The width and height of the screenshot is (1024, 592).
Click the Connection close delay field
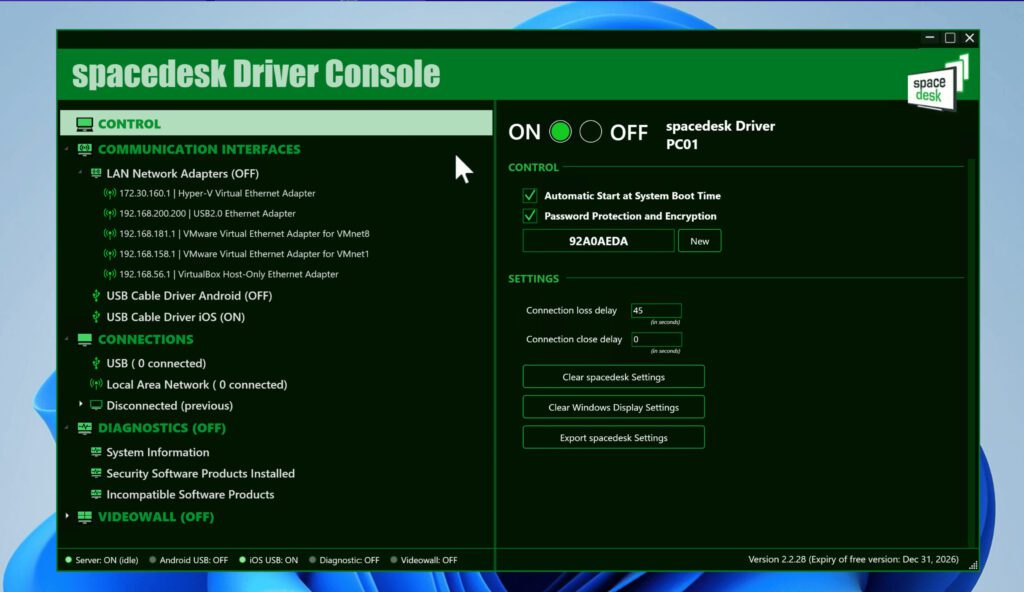click(x=656, y=339)
